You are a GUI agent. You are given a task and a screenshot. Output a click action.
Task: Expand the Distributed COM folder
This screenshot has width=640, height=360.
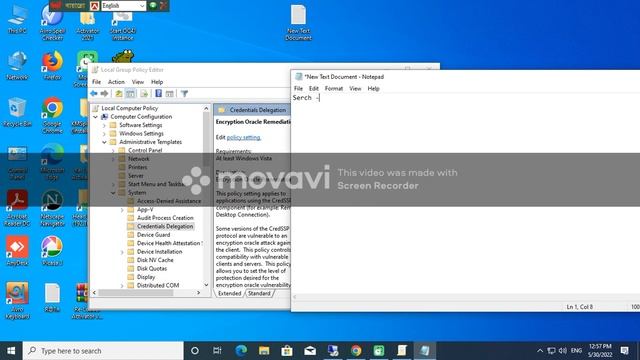(x=122, y=286)
